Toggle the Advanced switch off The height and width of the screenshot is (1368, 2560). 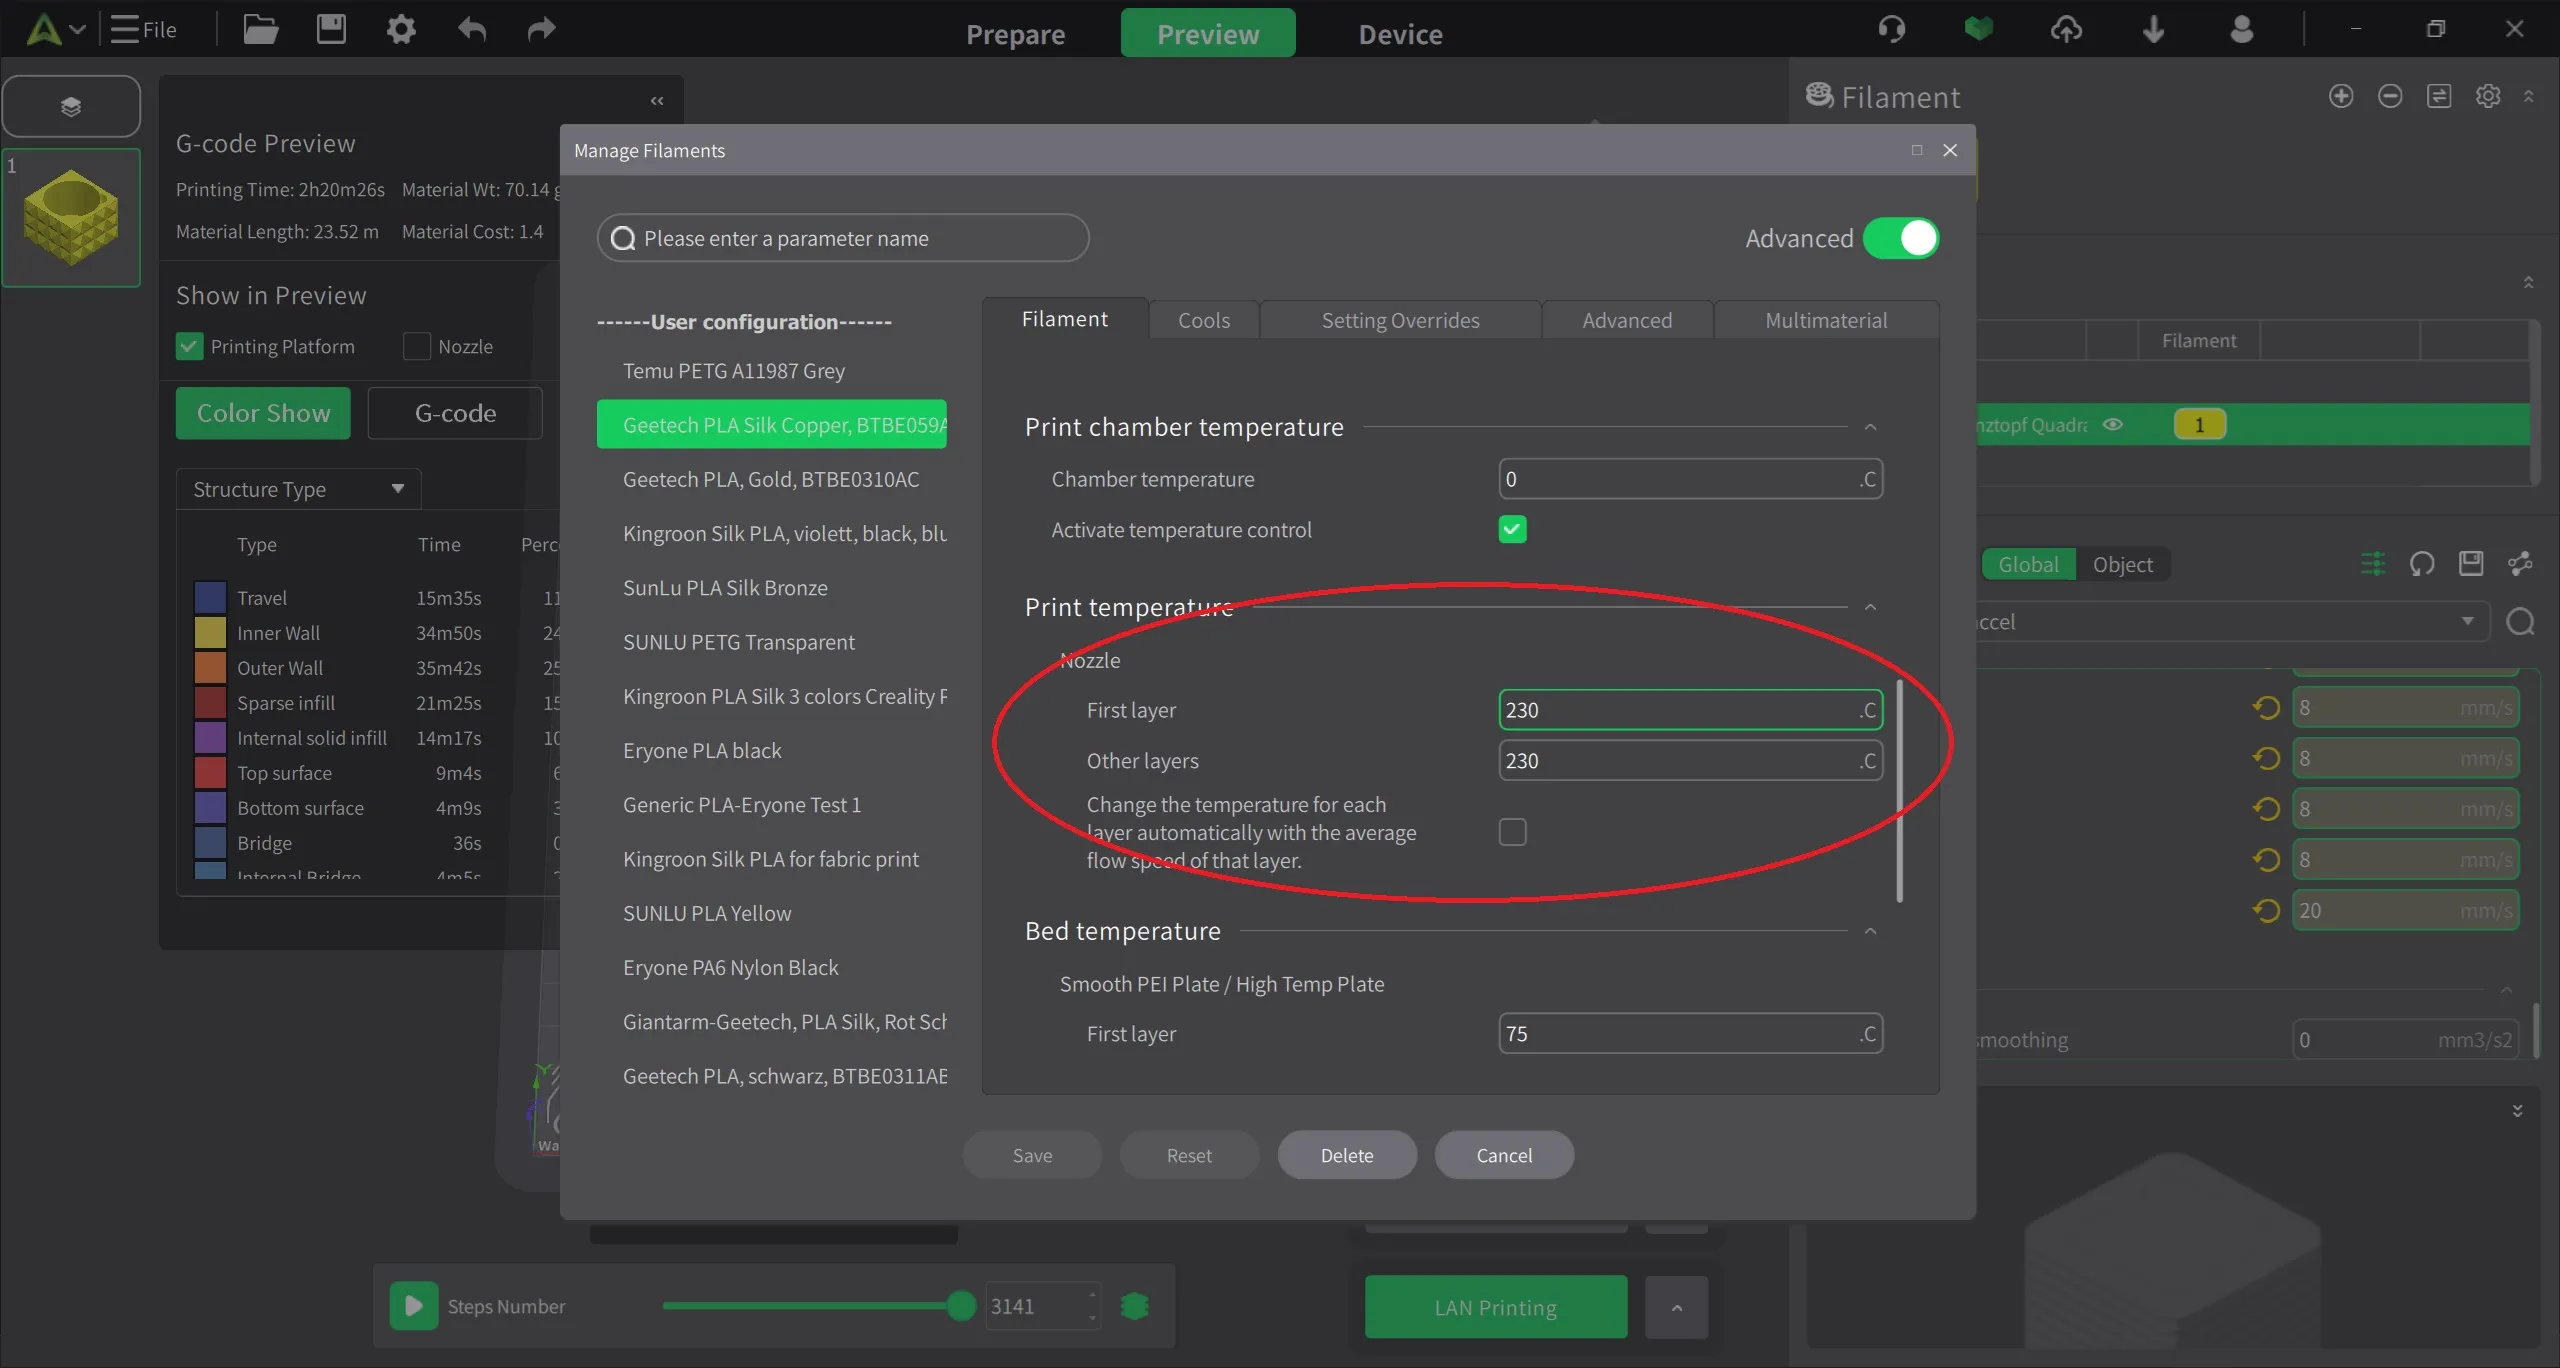(x=1901, y=239)
